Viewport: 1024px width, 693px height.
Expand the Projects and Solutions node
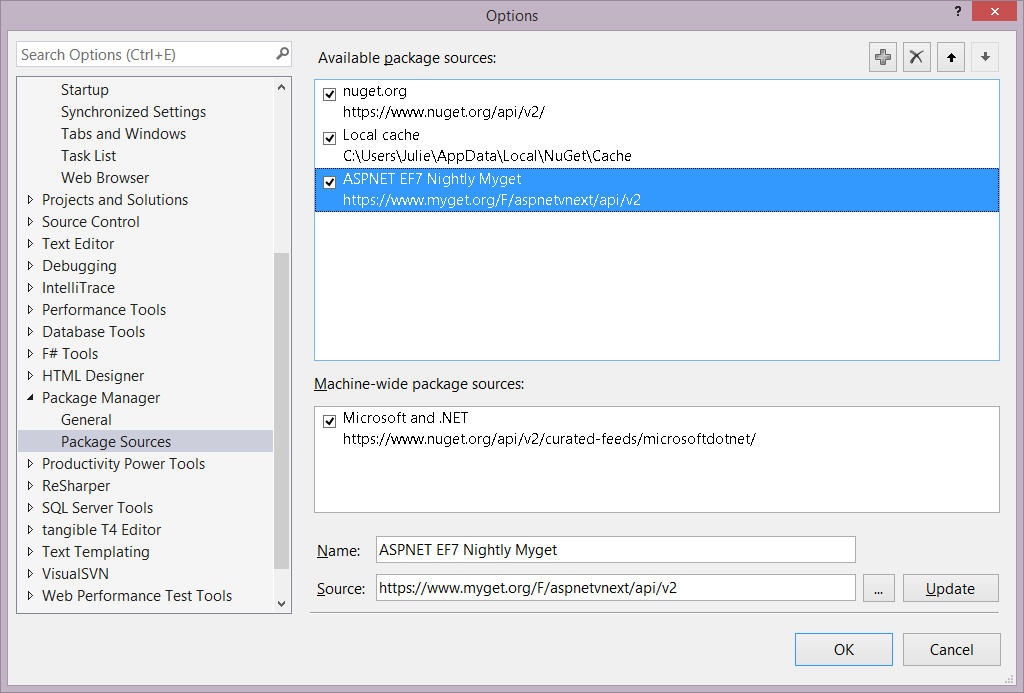tap(30, 200)
